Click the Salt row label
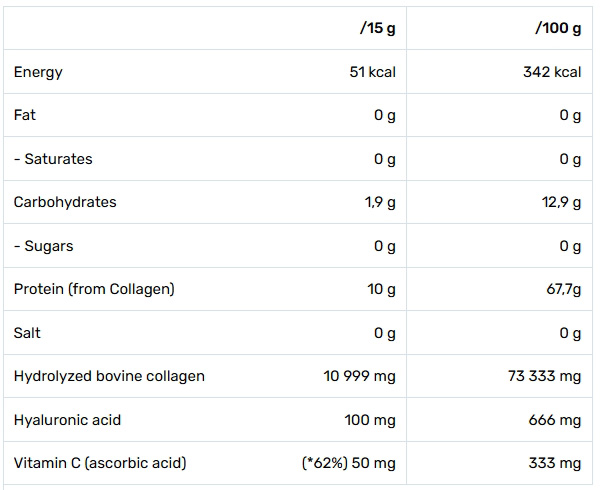The image size is (600, 490). tap(27, 333)
